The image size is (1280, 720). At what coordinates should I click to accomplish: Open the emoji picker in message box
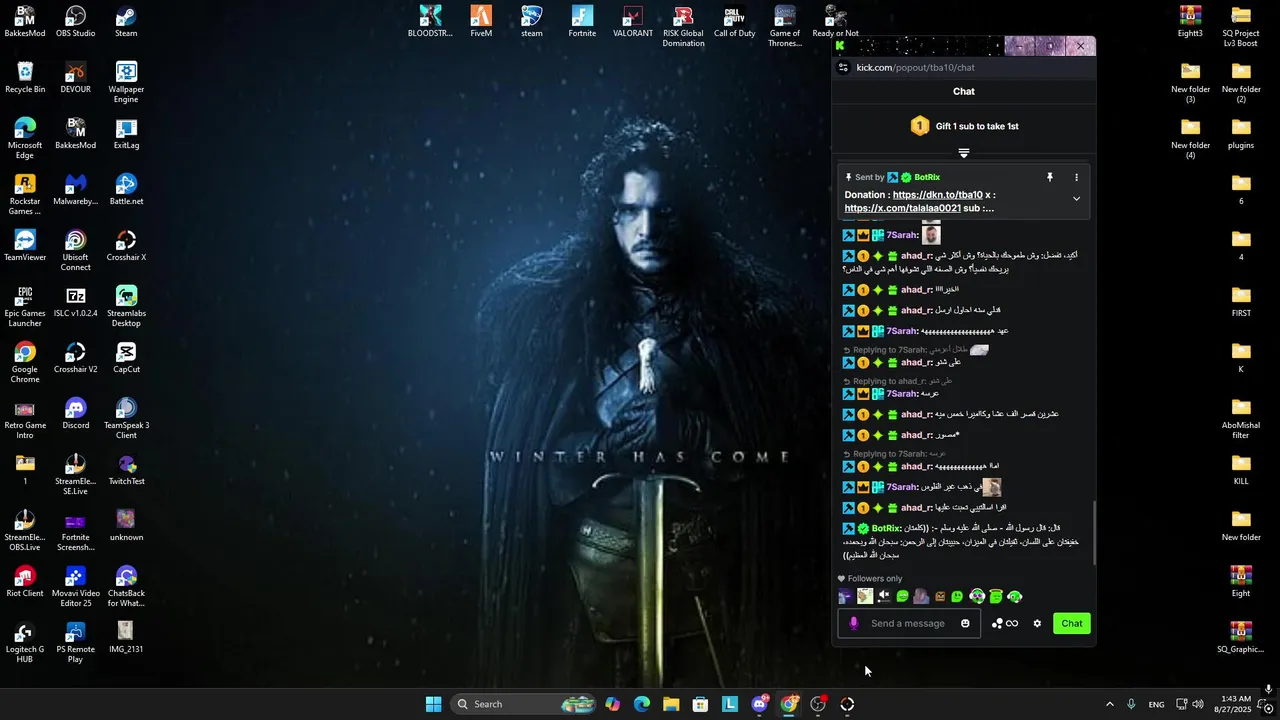click(x=965, y=623)
